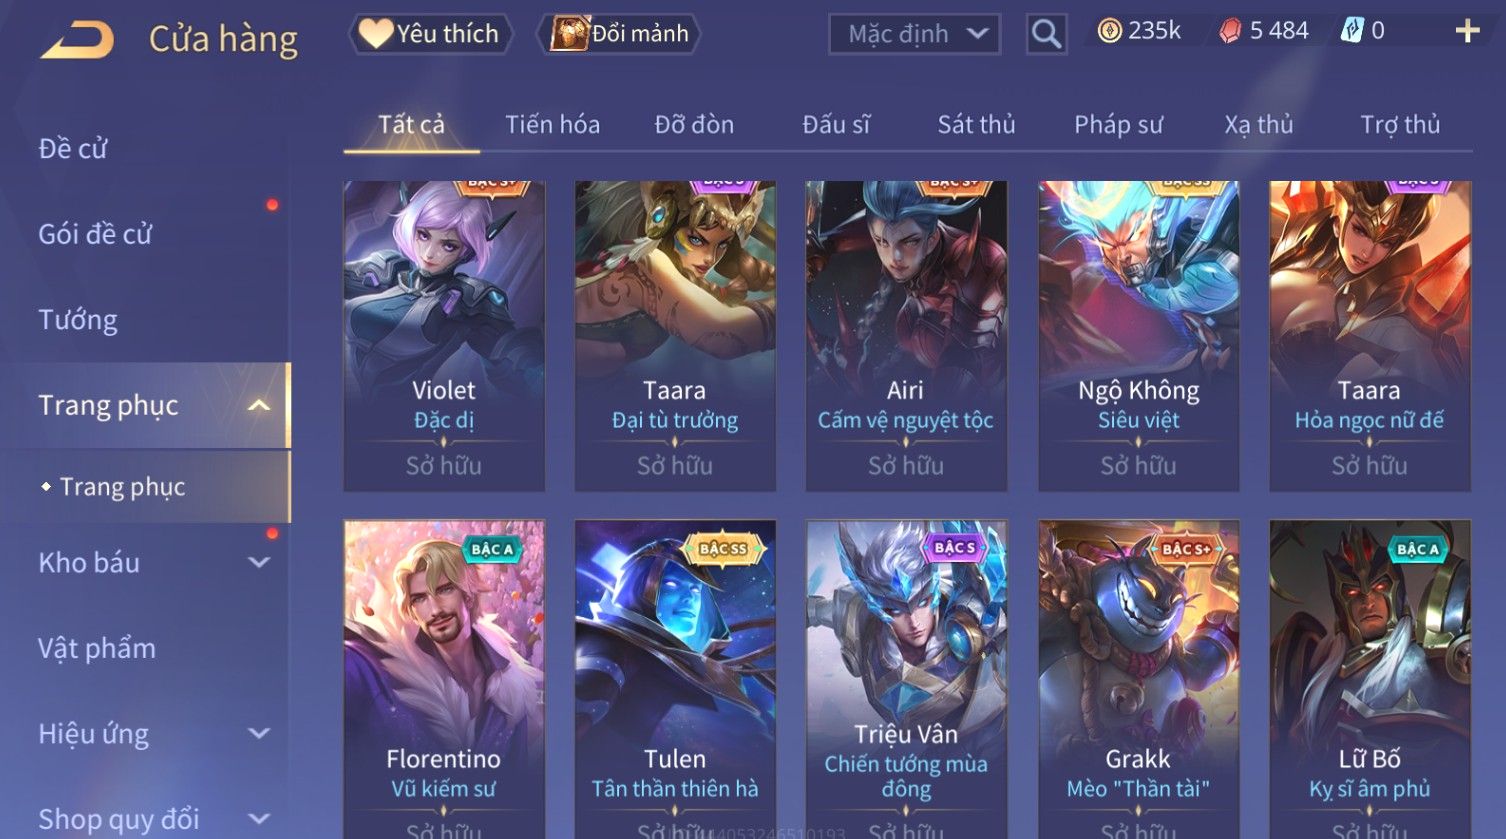
Task: Tap the plus icon to add currency
Action: 1467,32
